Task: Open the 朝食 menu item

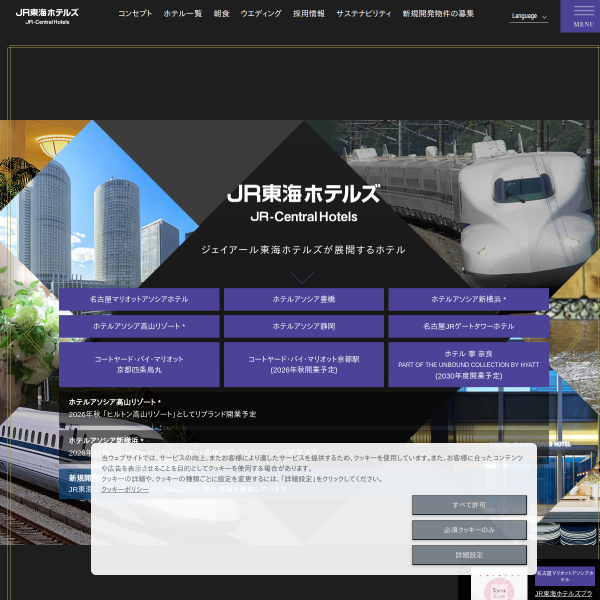Action: coord(221,14)
